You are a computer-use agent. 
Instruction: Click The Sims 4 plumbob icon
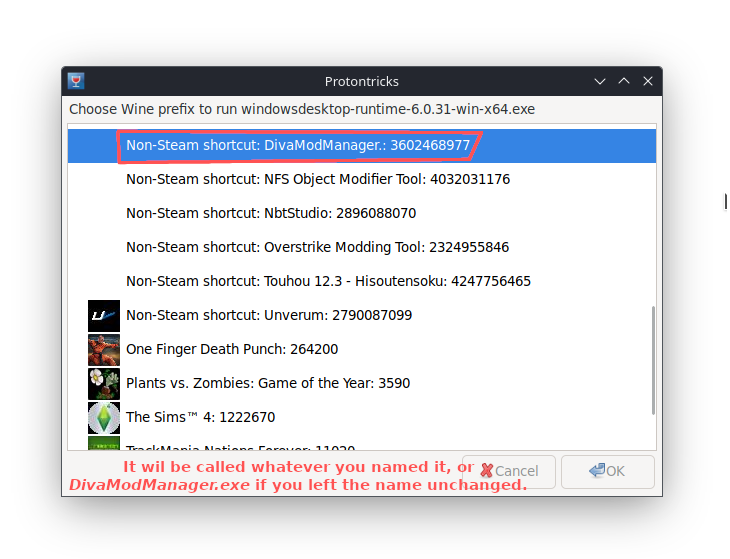pos(104,418)
